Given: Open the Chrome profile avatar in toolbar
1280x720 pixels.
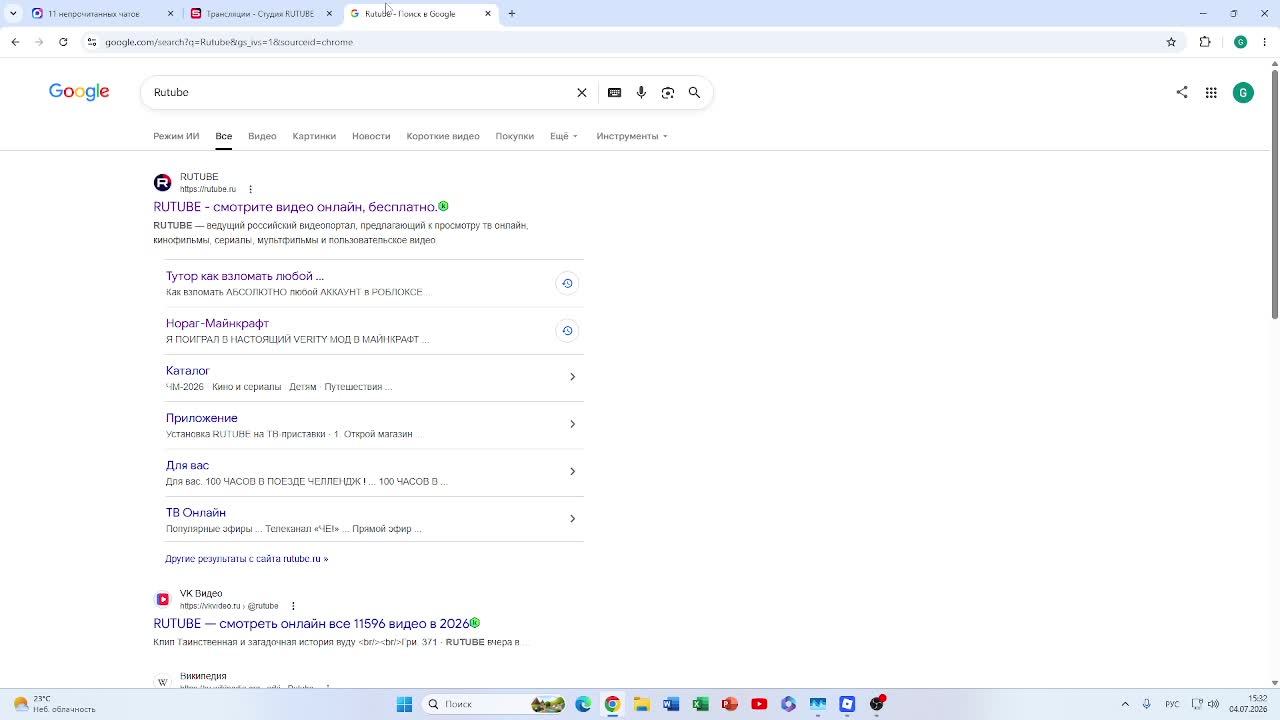Looking at the screenshot, I should point(1240,42).
